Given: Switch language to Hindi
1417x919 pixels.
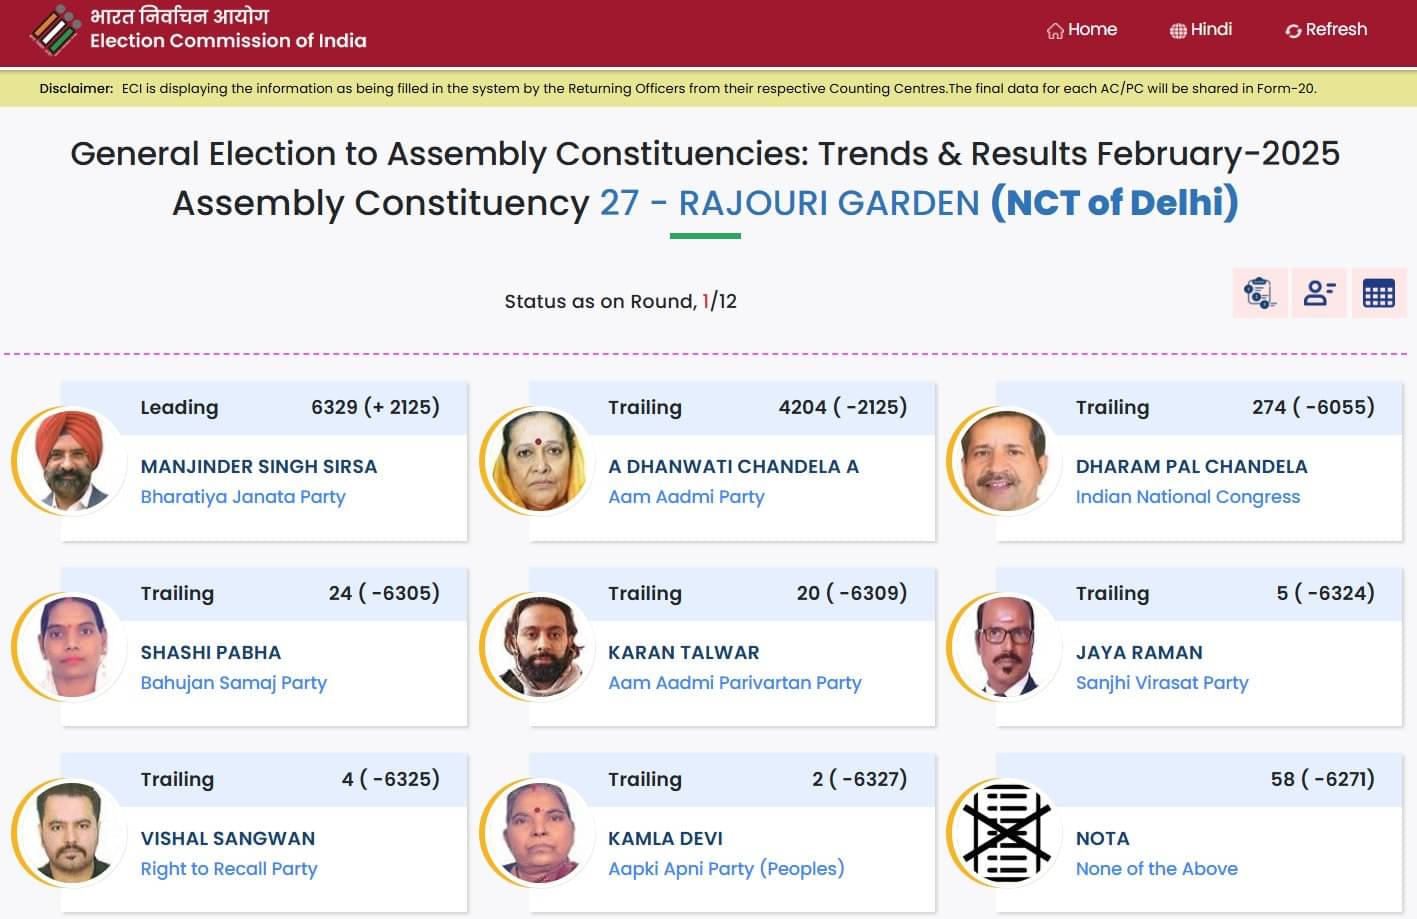Looking at the screenshot, I should click(x=1200, y=30).
